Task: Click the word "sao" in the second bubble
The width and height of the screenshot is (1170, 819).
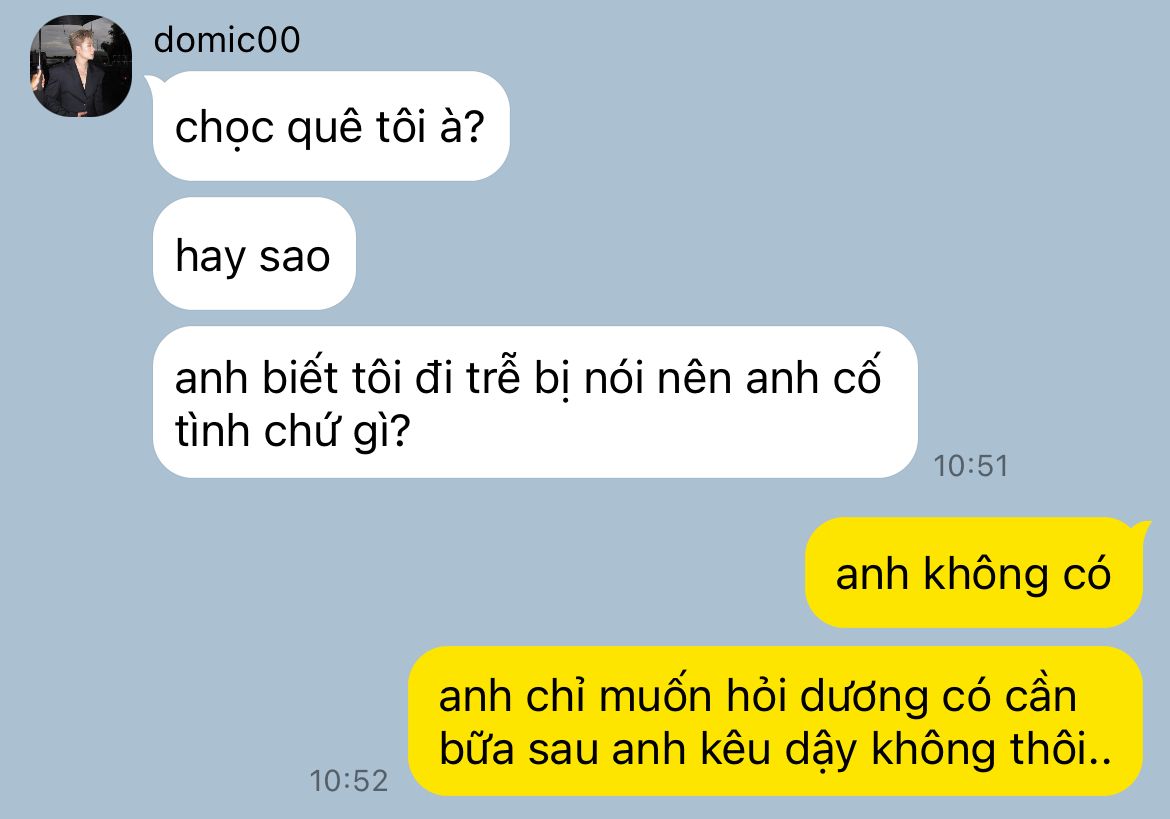Action: [294, 257]
